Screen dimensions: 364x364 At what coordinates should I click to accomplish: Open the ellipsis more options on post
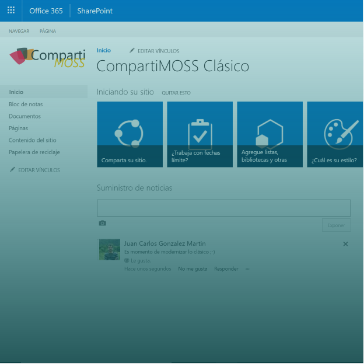[x=247, y=269]
